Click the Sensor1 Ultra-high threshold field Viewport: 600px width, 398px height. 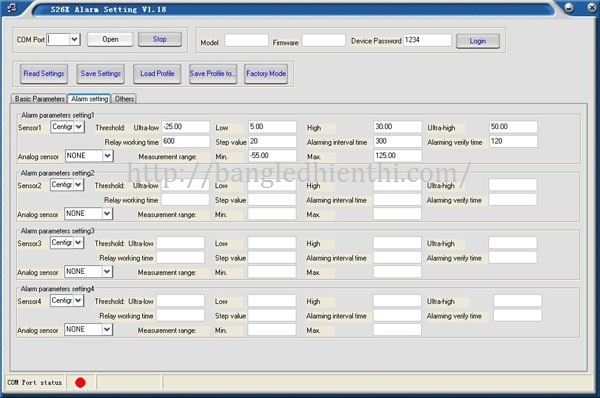[x=513, y=127]
